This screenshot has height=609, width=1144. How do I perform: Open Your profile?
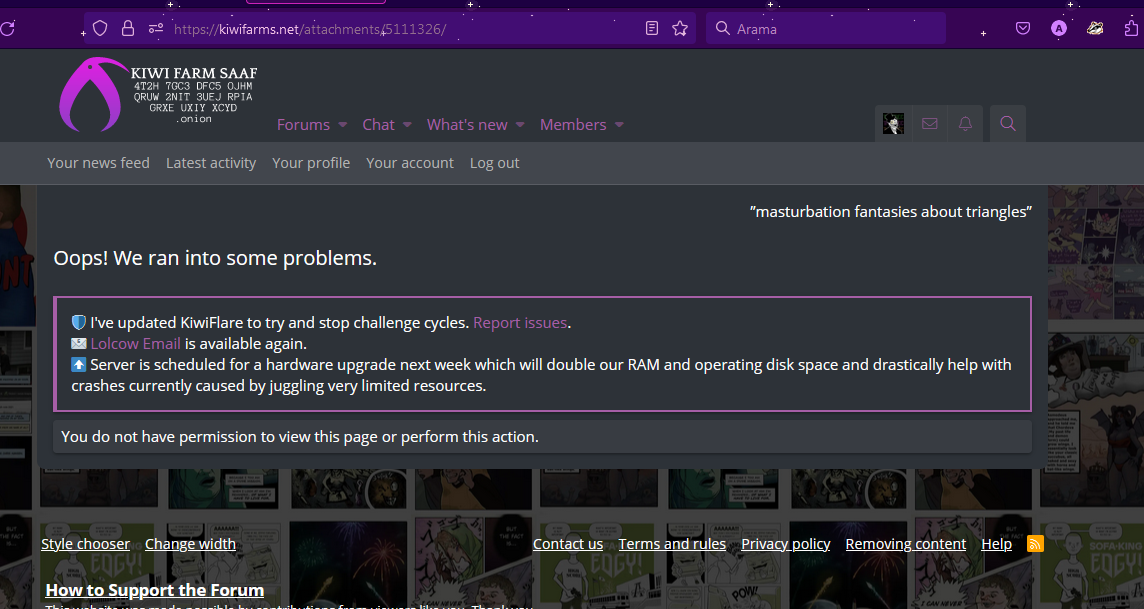click(311, 163)
